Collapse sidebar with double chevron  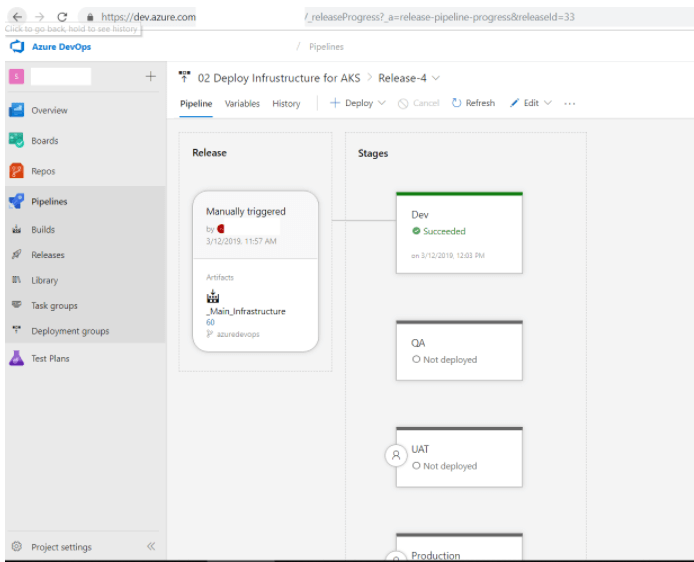(151, 547)
